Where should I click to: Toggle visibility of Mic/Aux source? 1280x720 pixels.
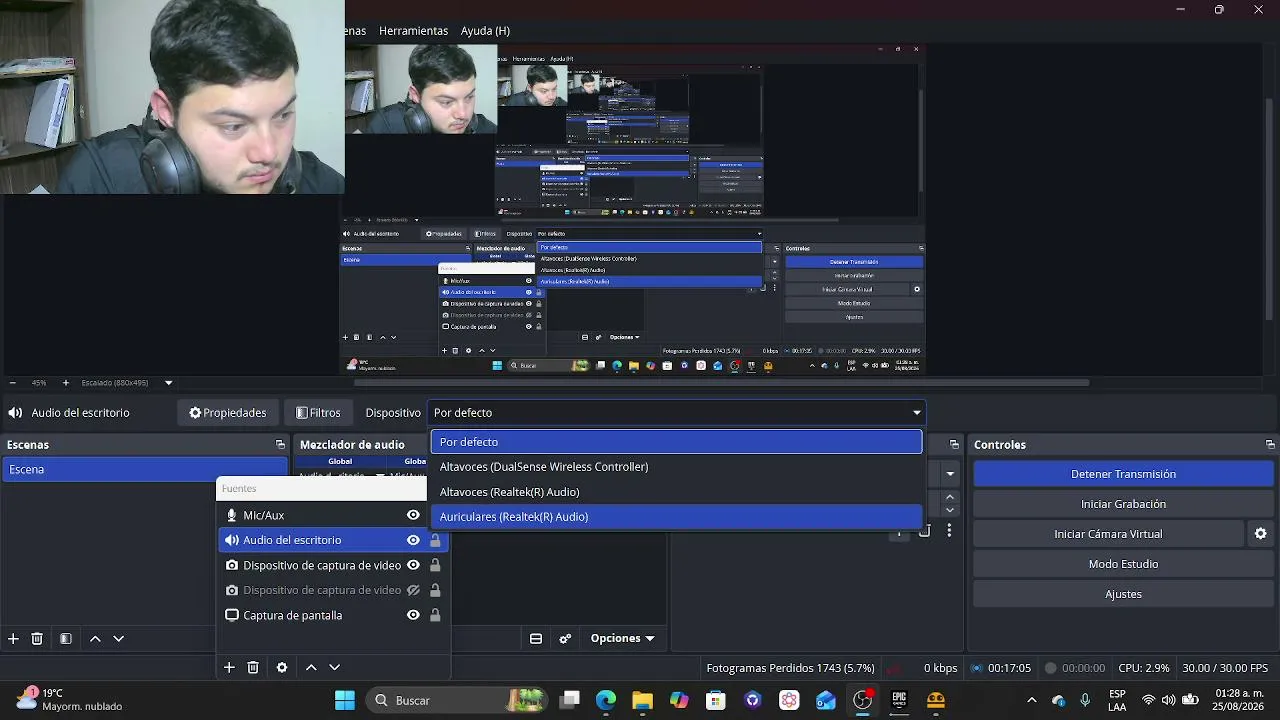(x=413, y=515)
